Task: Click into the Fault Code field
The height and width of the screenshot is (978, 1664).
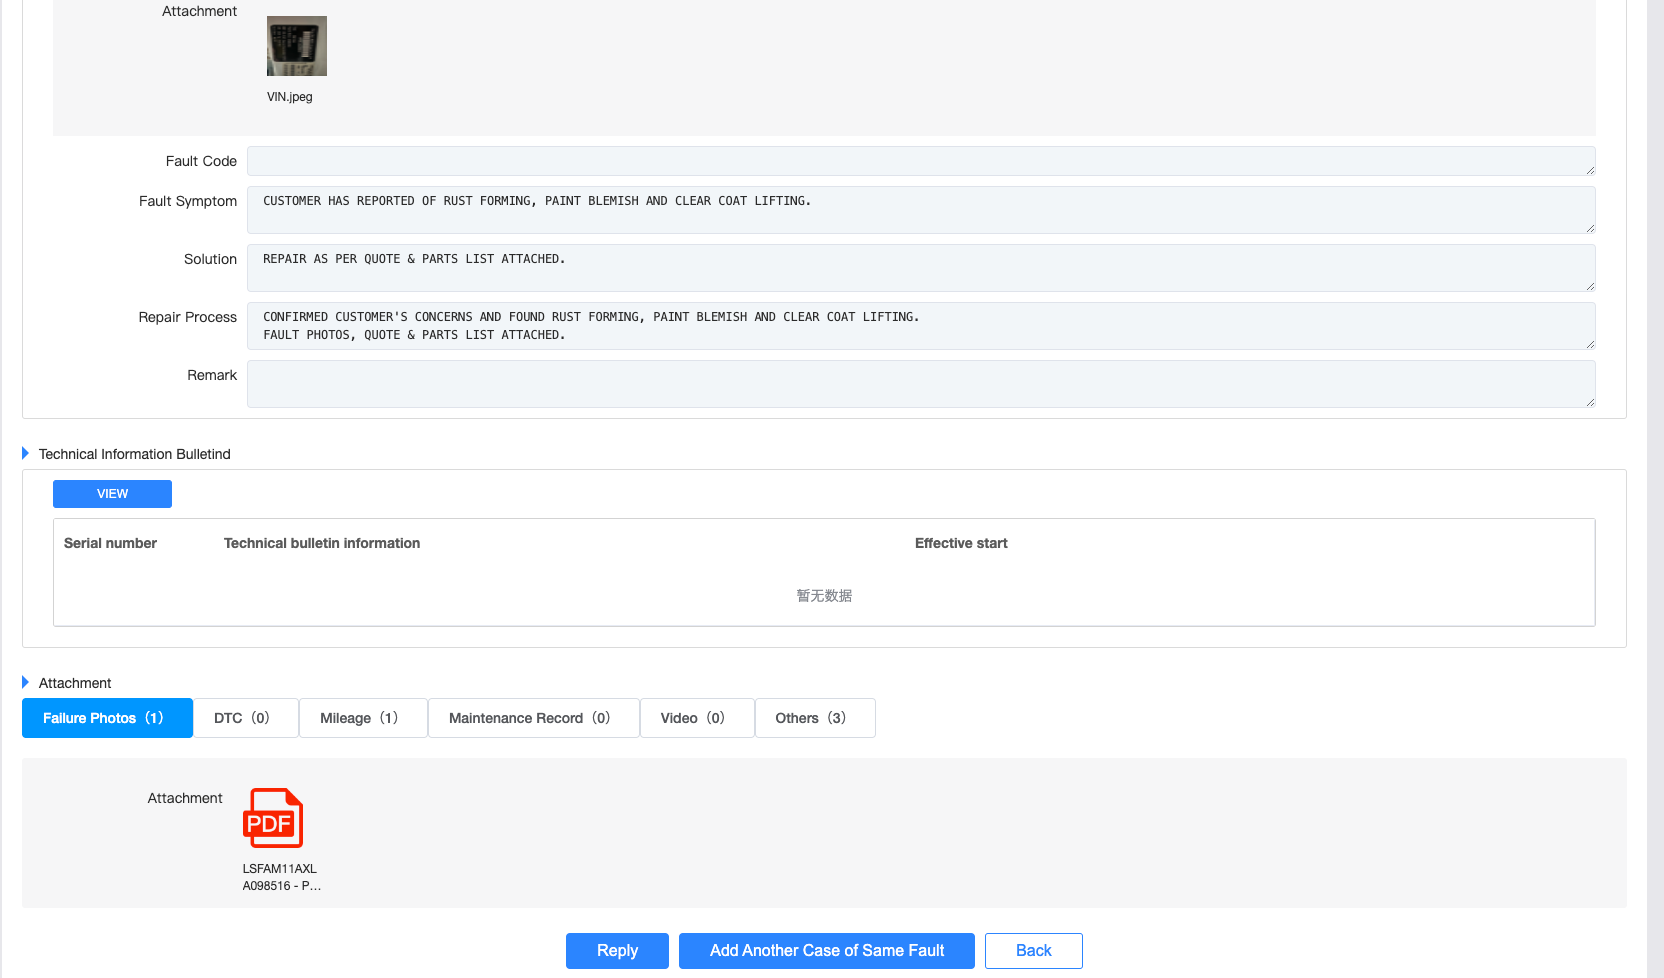Action: 920,161
